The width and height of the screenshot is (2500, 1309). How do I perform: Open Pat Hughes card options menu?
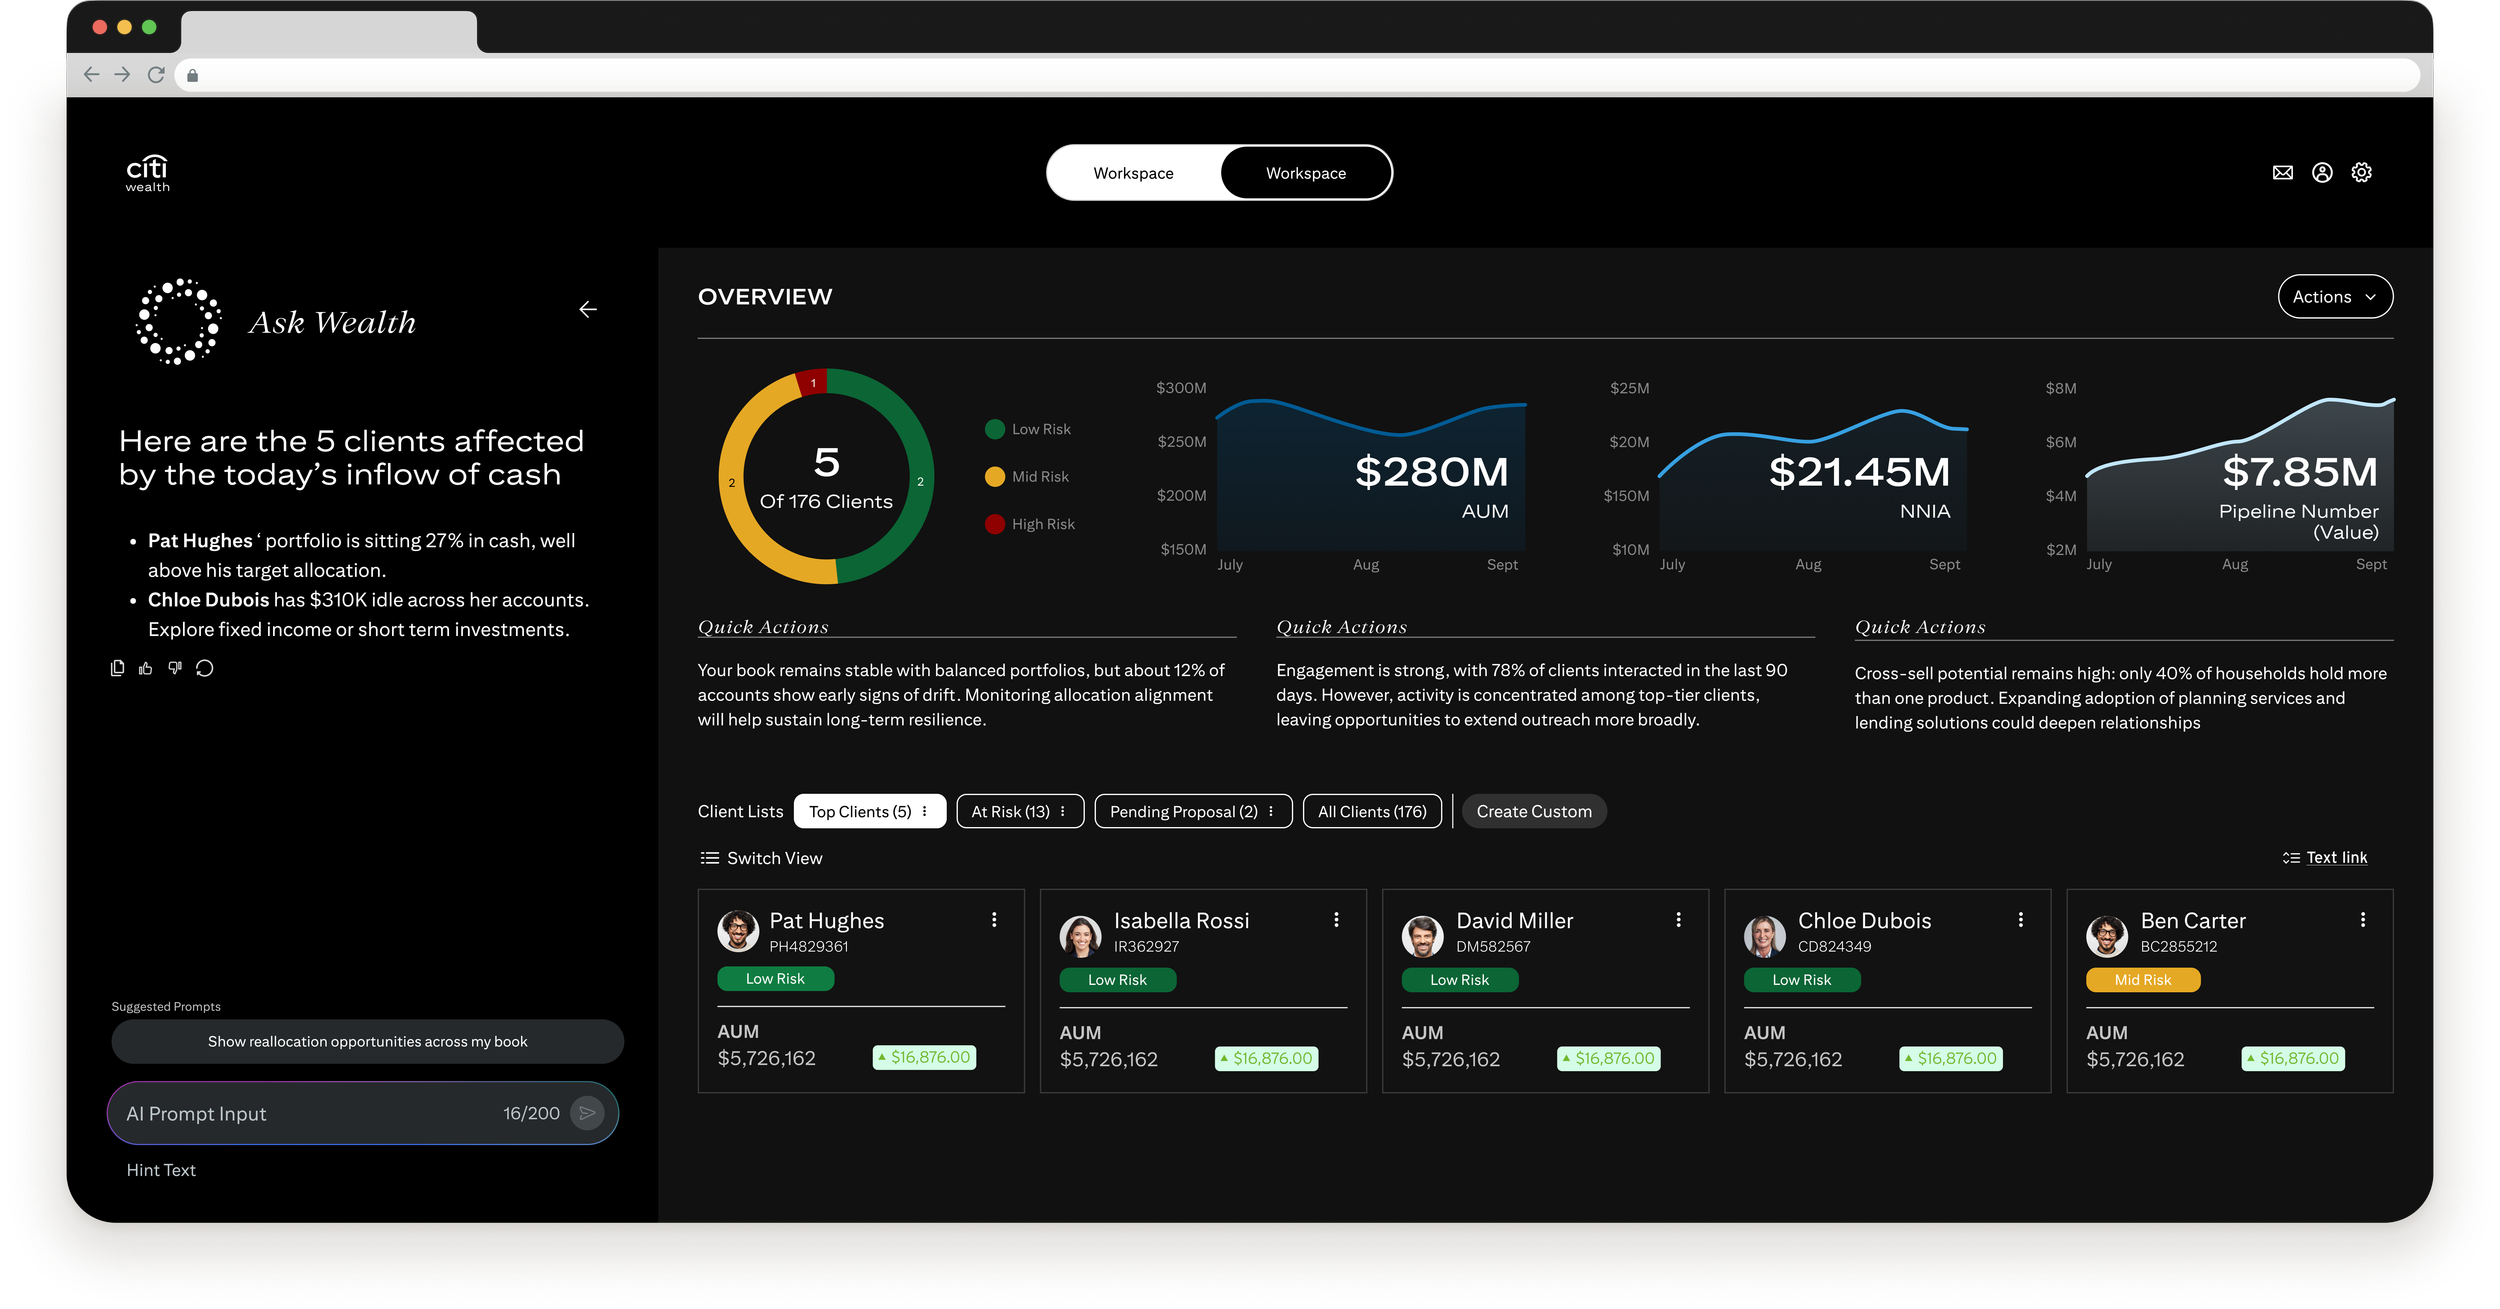click(994, 920)
